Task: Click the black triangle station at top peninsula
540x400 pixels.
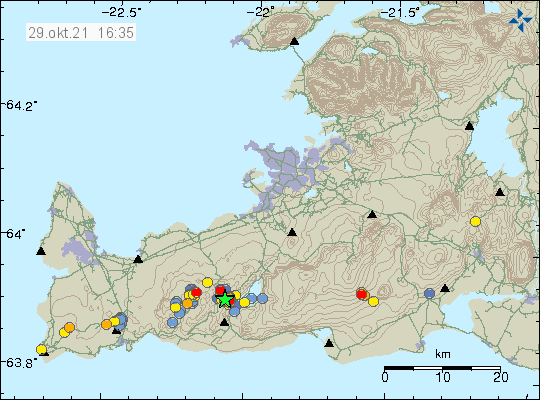Action: point(294,41)
